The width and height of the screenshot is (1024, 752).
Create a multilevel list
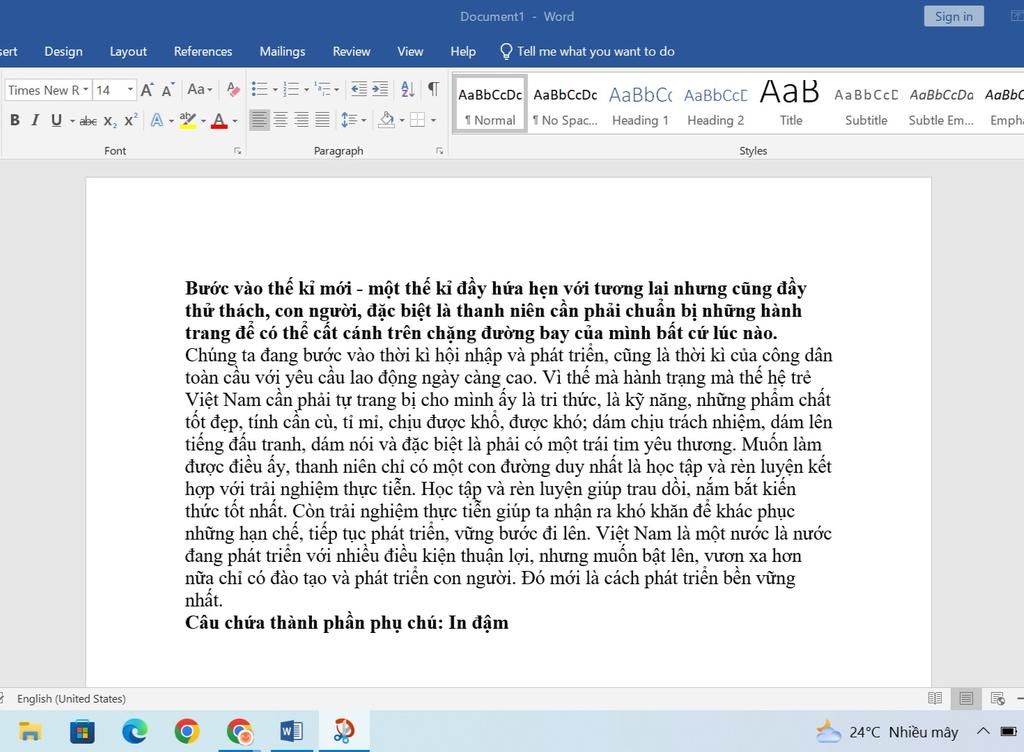(322, 89)
